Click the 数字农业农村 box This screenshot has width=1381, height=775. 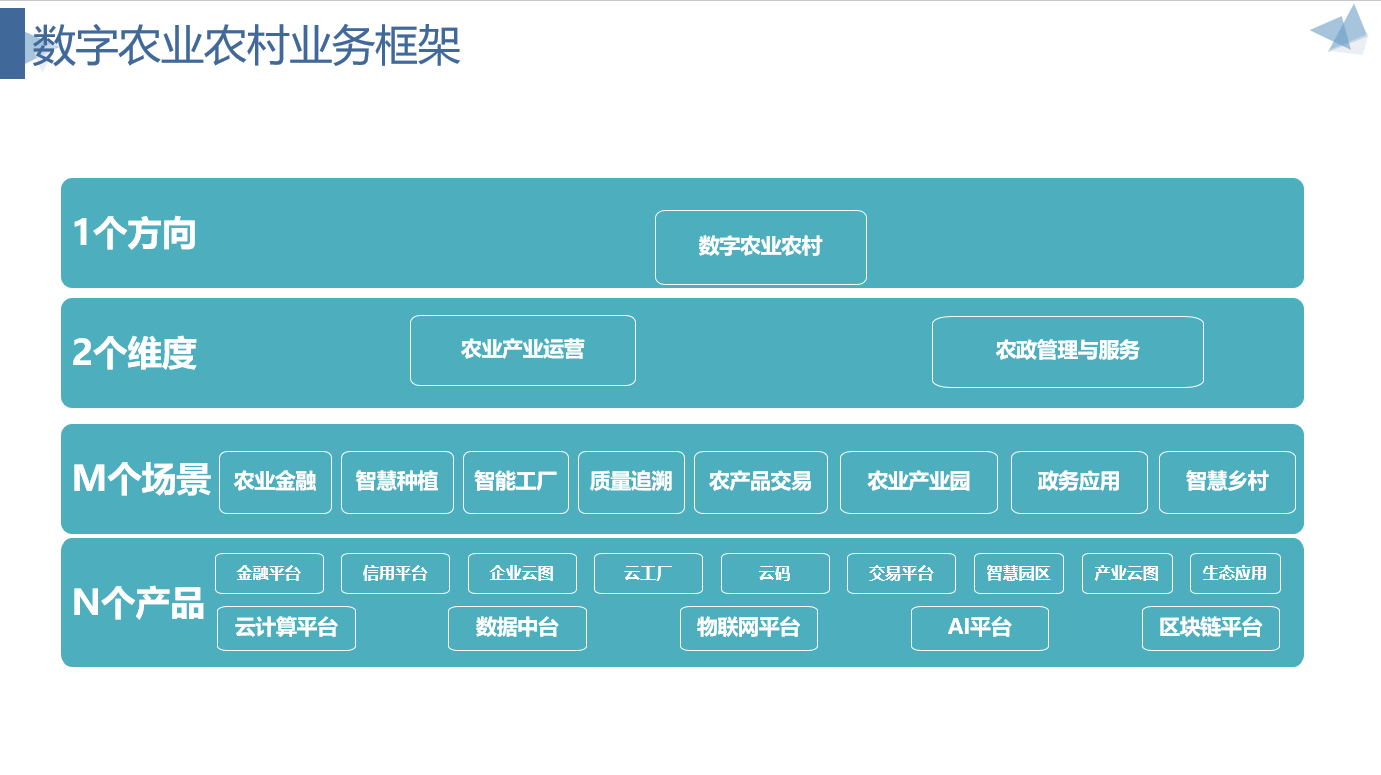(x=760, y=247)
